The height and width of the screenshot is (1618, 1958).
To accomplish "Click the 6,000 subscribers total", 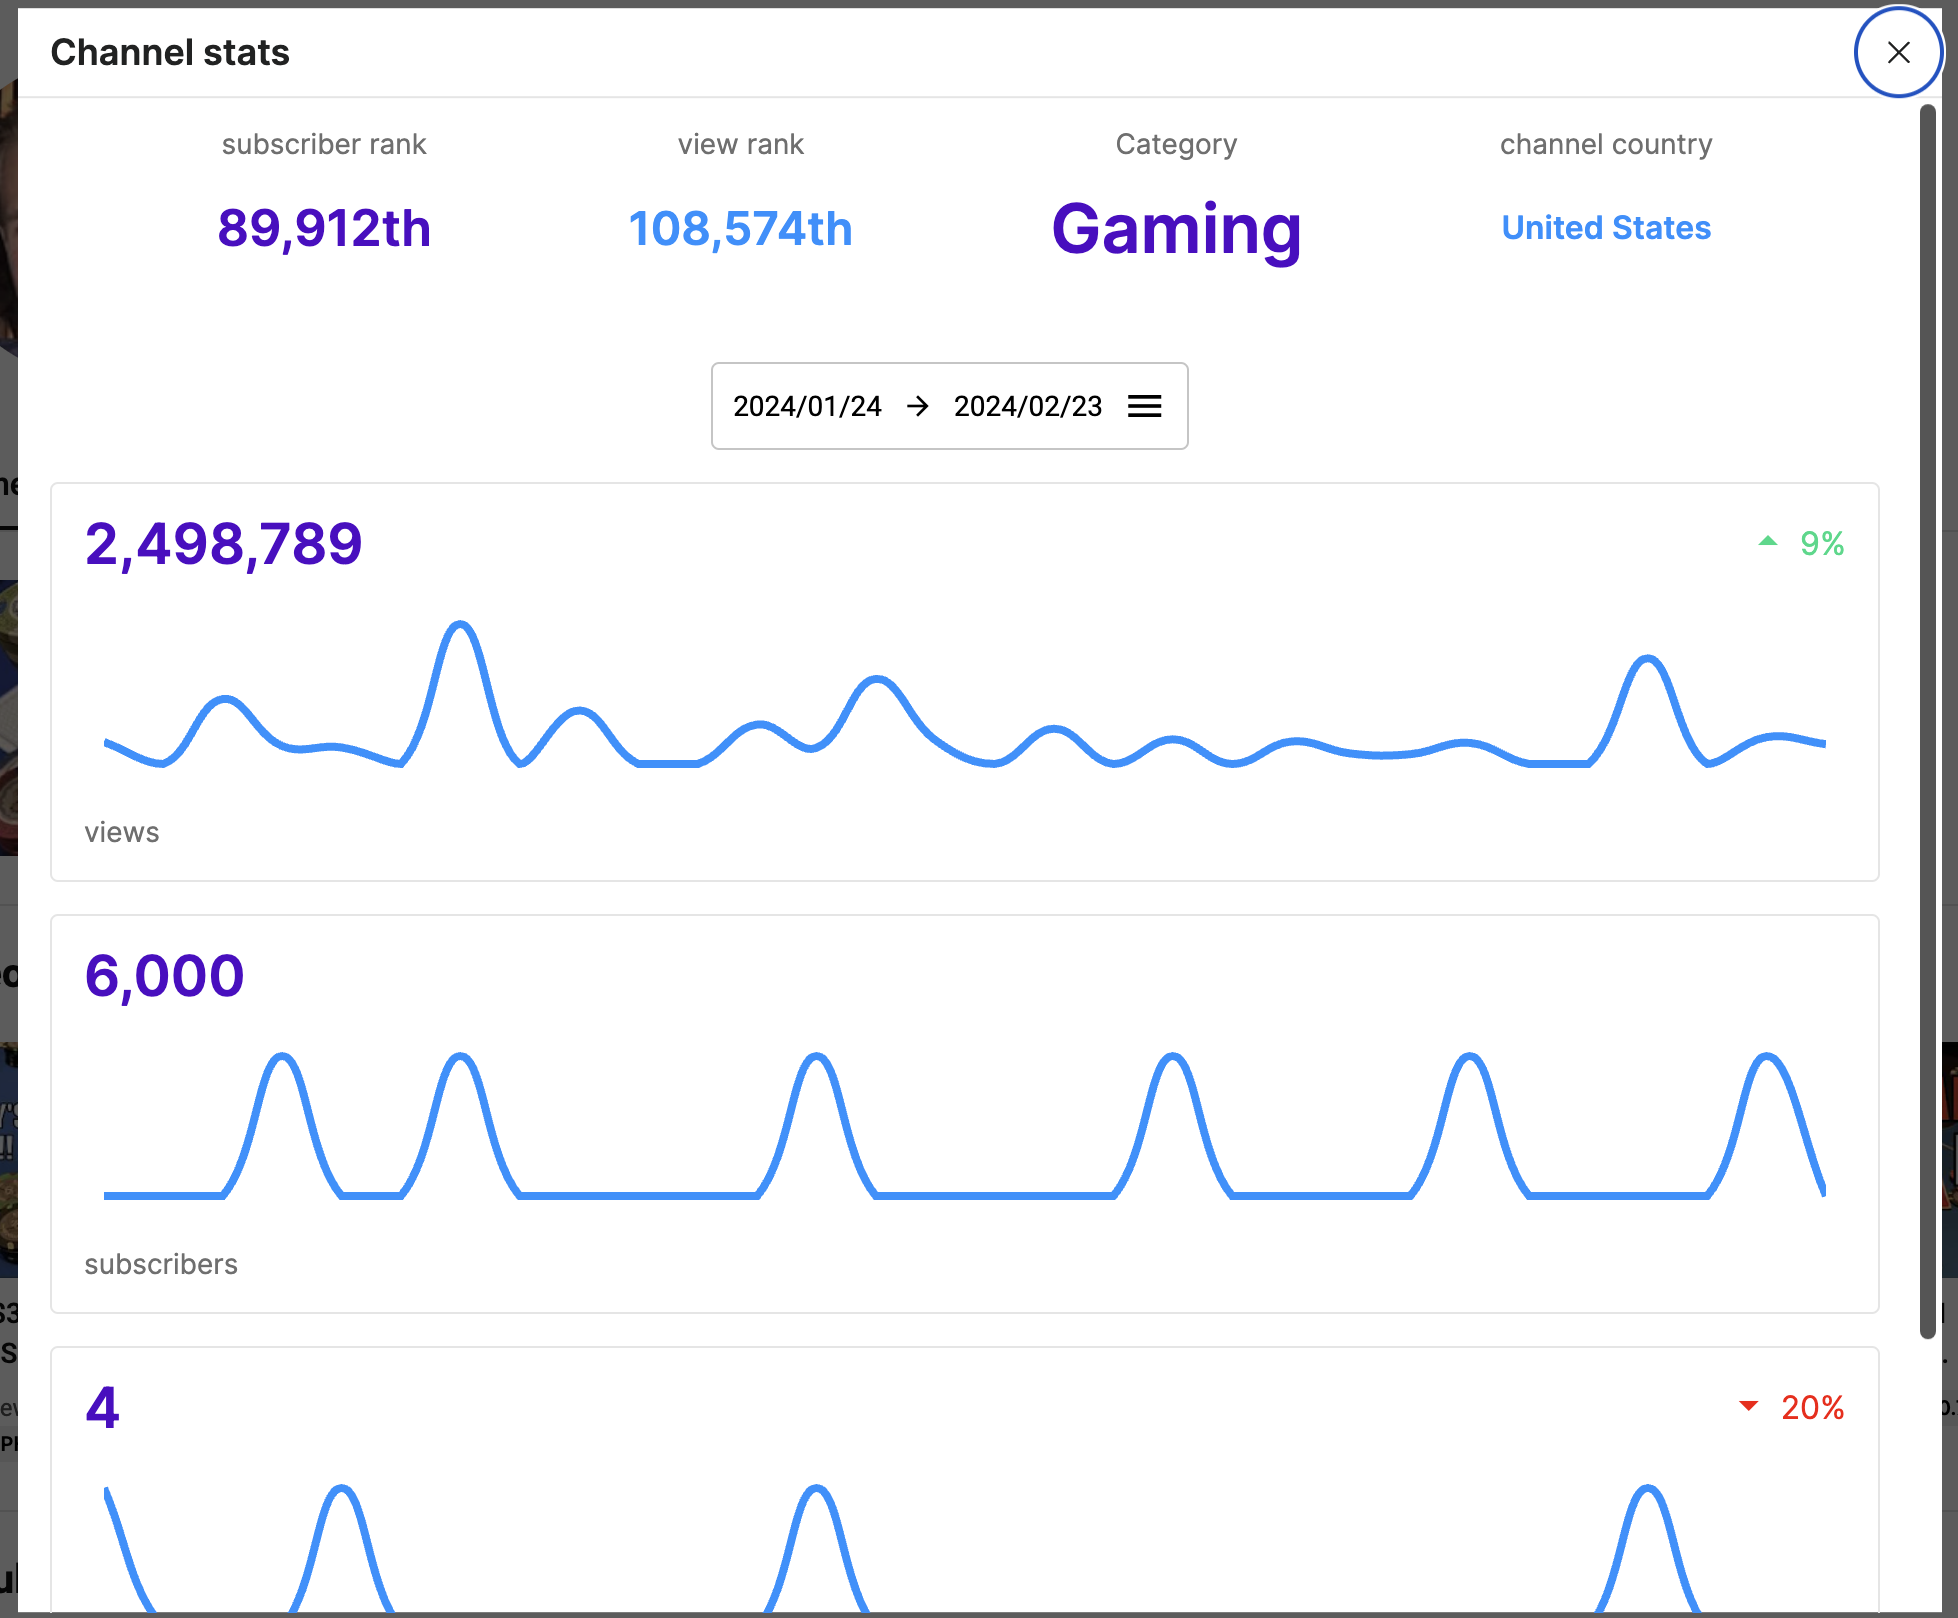I will coord(164,977).
